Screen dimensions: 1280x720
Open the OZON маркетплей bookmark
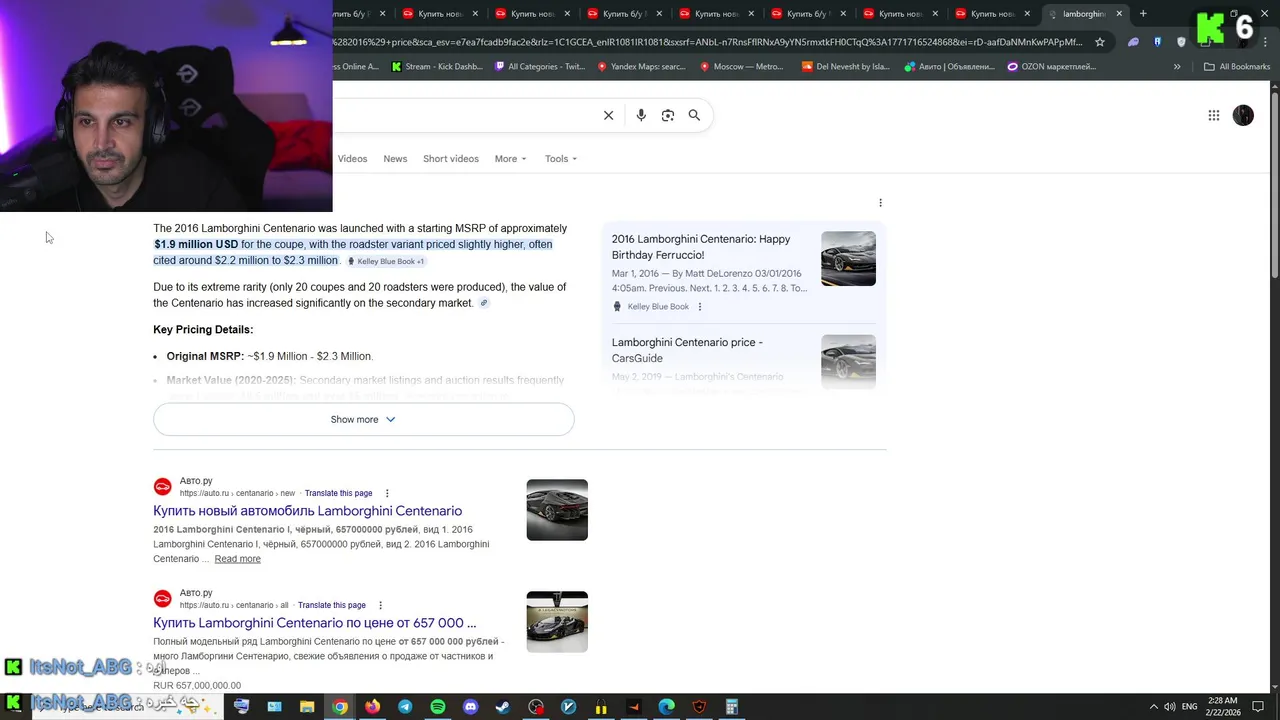1052,67
